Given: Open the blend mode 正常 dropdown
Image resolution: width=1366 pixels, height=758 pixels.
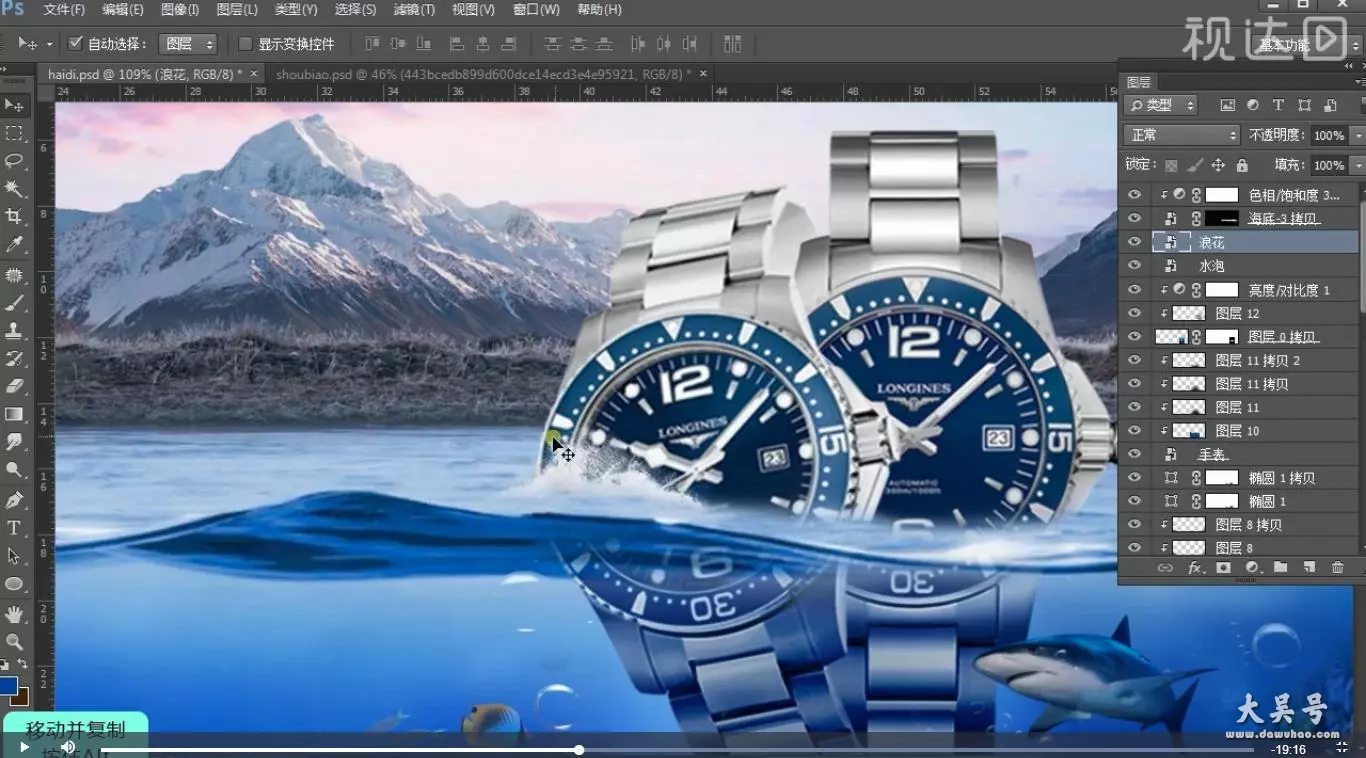Looking at the screenshot, I should coord(1181,135).
